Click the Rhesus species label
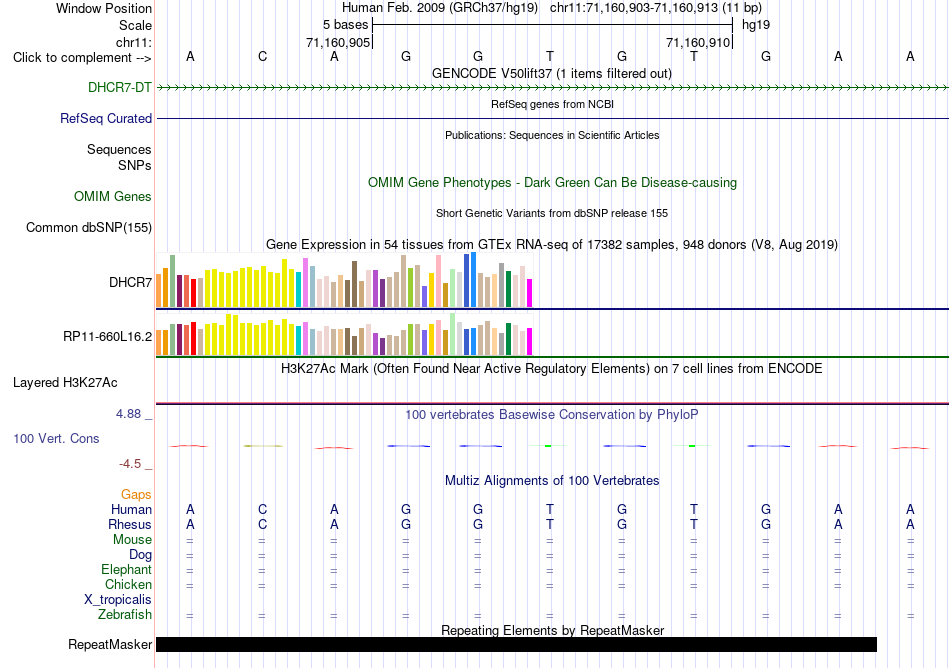Screen dimensions: 950x668 point(130,524)
